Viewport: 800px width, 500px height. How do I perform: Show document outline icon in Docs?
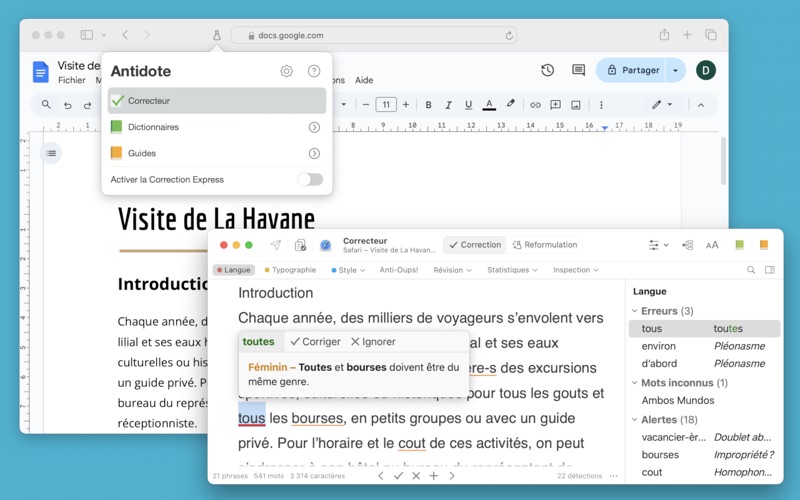tap(51, 153)
